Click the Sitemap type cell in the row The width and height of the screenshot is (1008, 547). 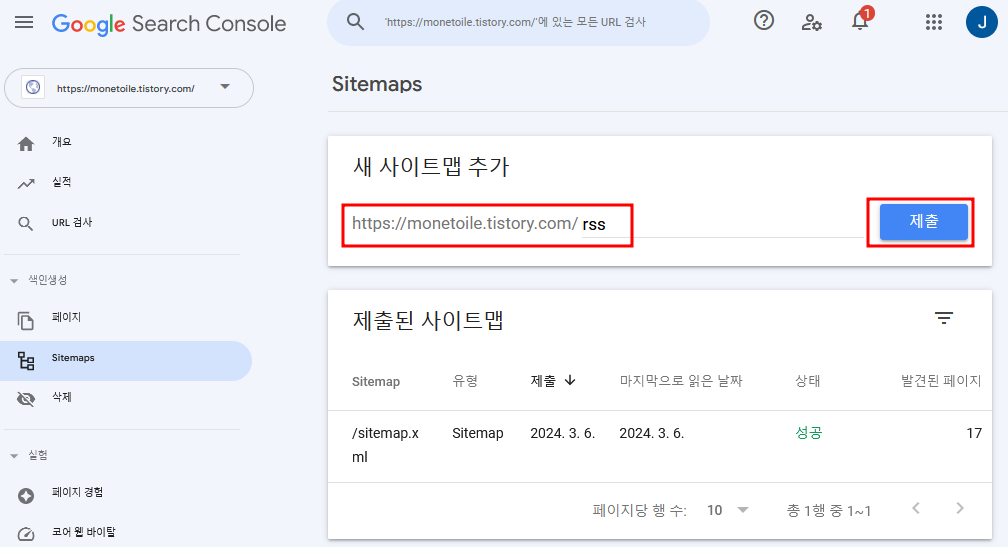point(478,433)
